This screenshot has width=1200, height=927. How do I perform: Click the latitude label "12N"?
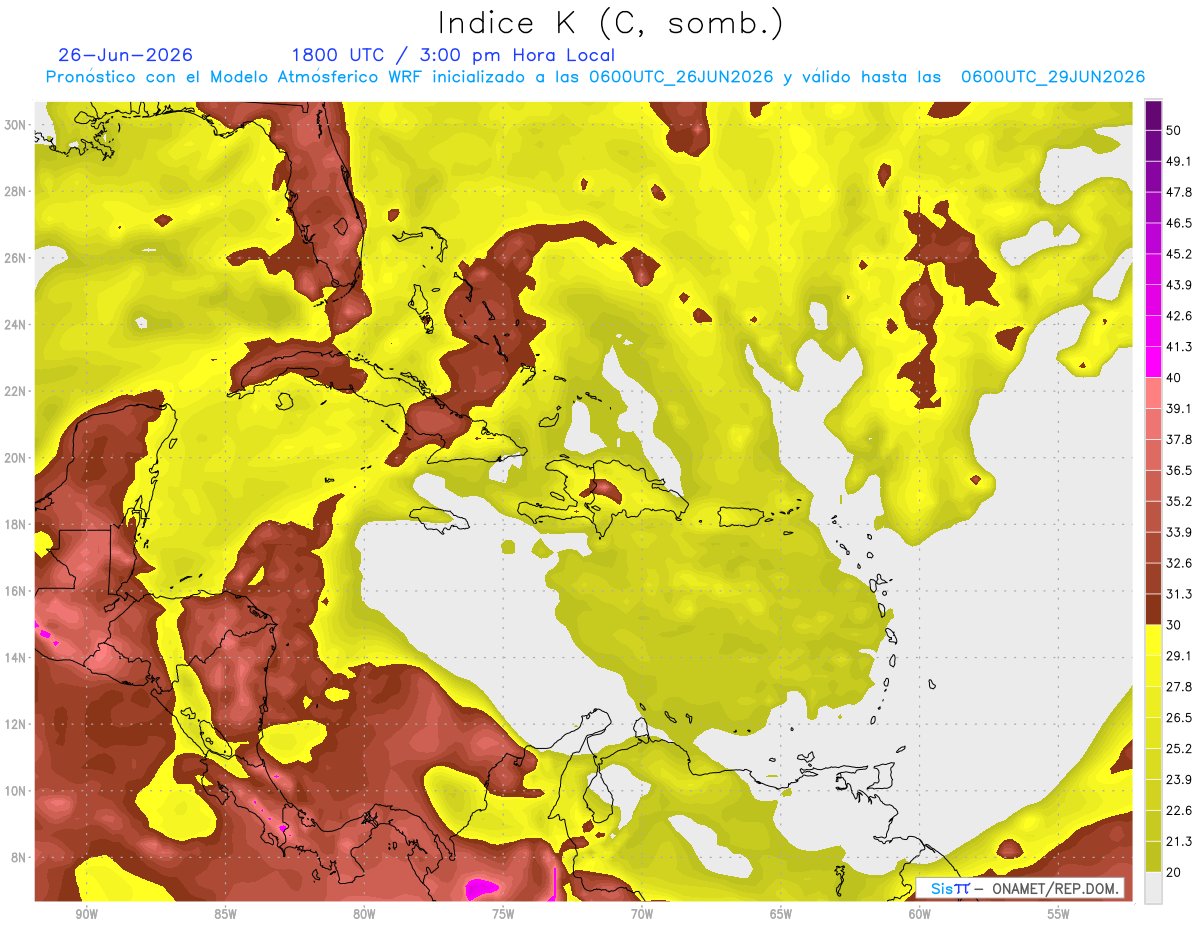click(15, 724)
